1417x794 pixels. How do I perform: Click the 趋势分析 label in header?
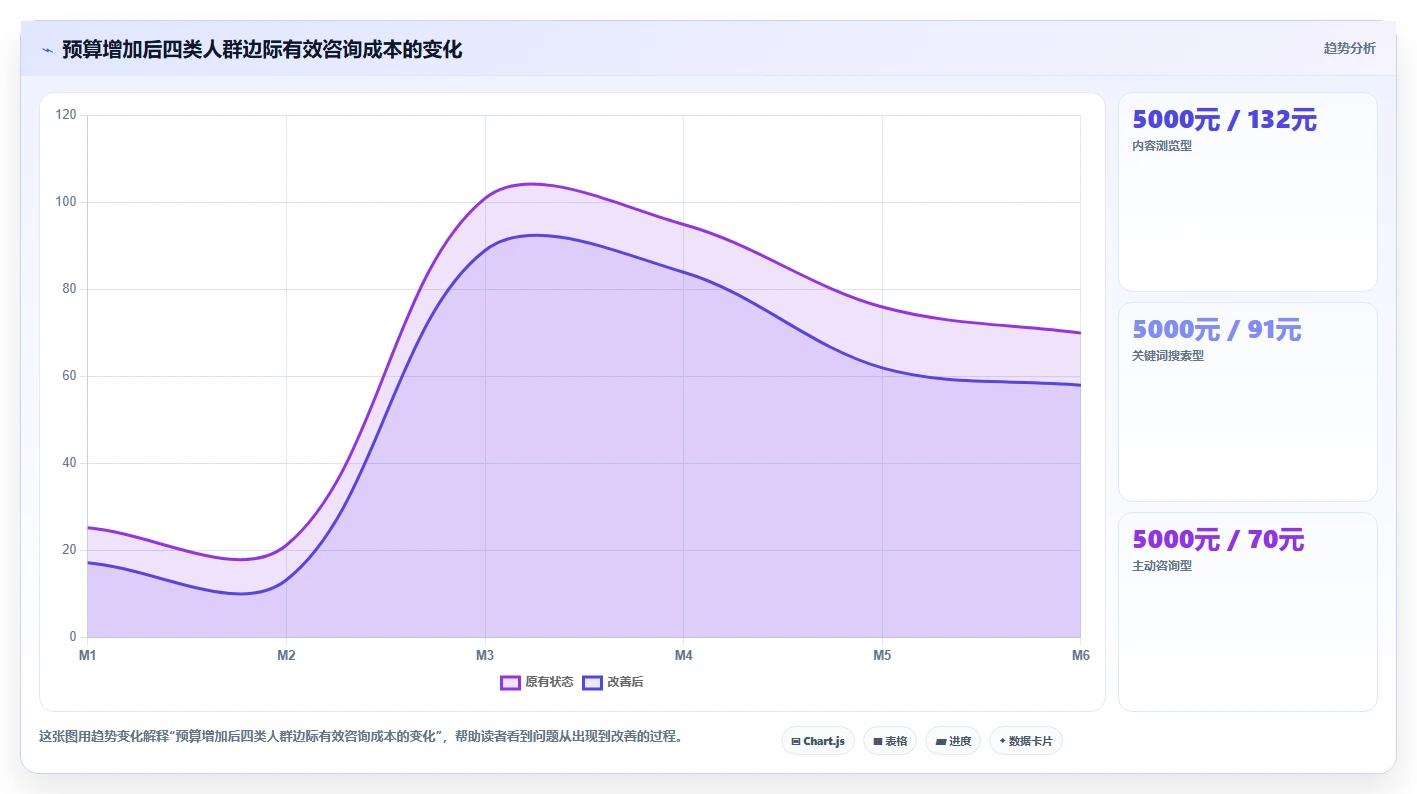(1349, 48)
